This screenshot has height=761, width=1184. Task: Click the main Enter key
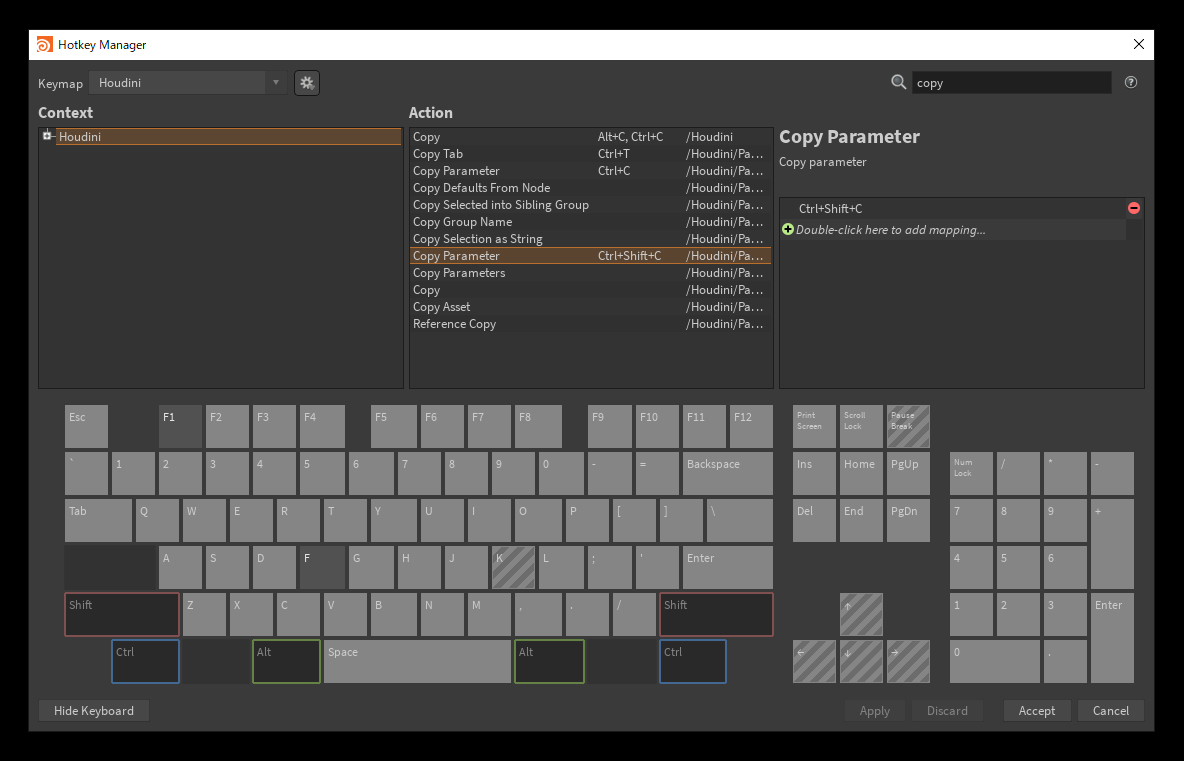pyautogui.click(x=728, y=568)
